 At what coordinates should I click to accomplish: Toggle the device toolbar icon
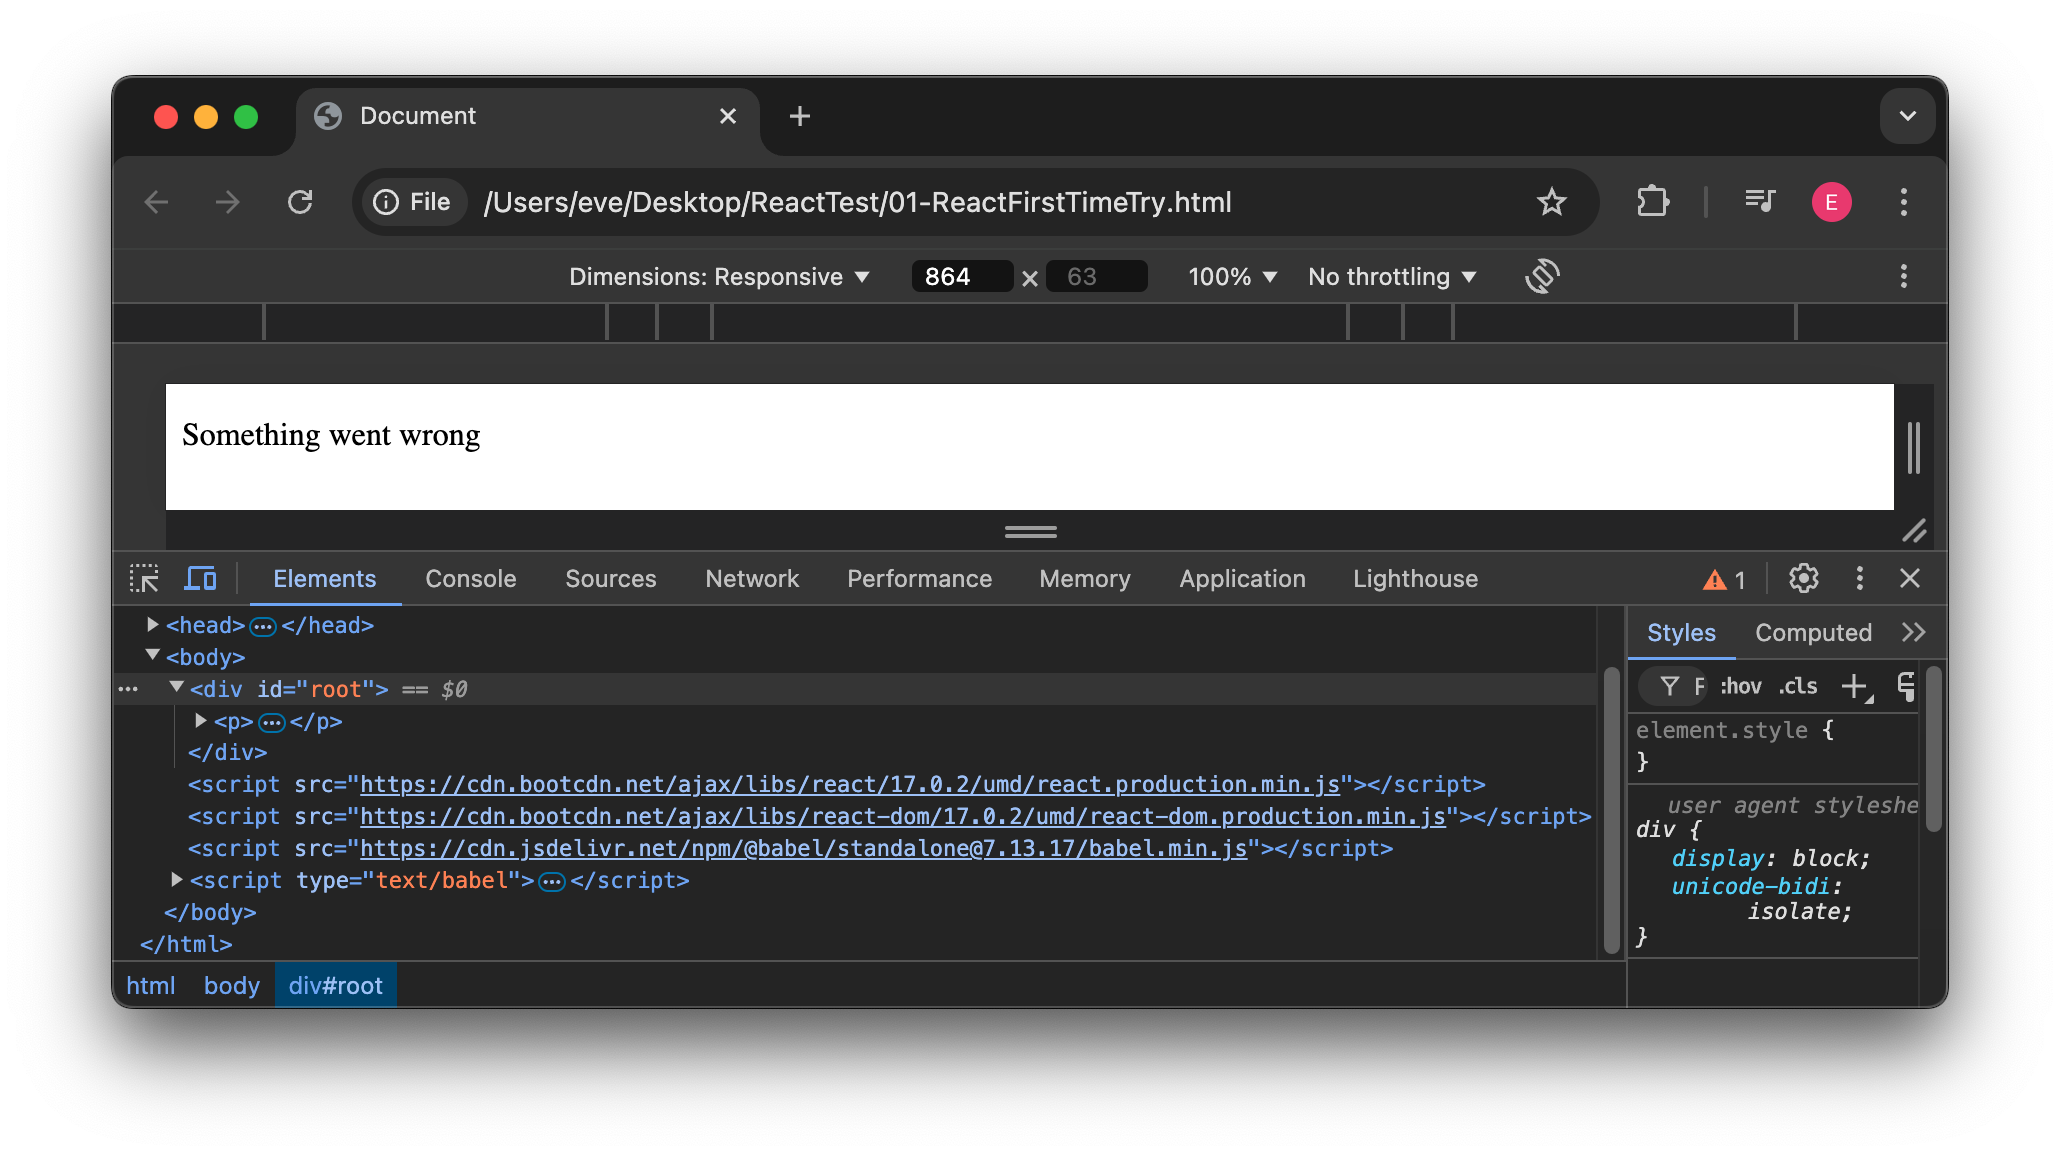click(200, 579)
